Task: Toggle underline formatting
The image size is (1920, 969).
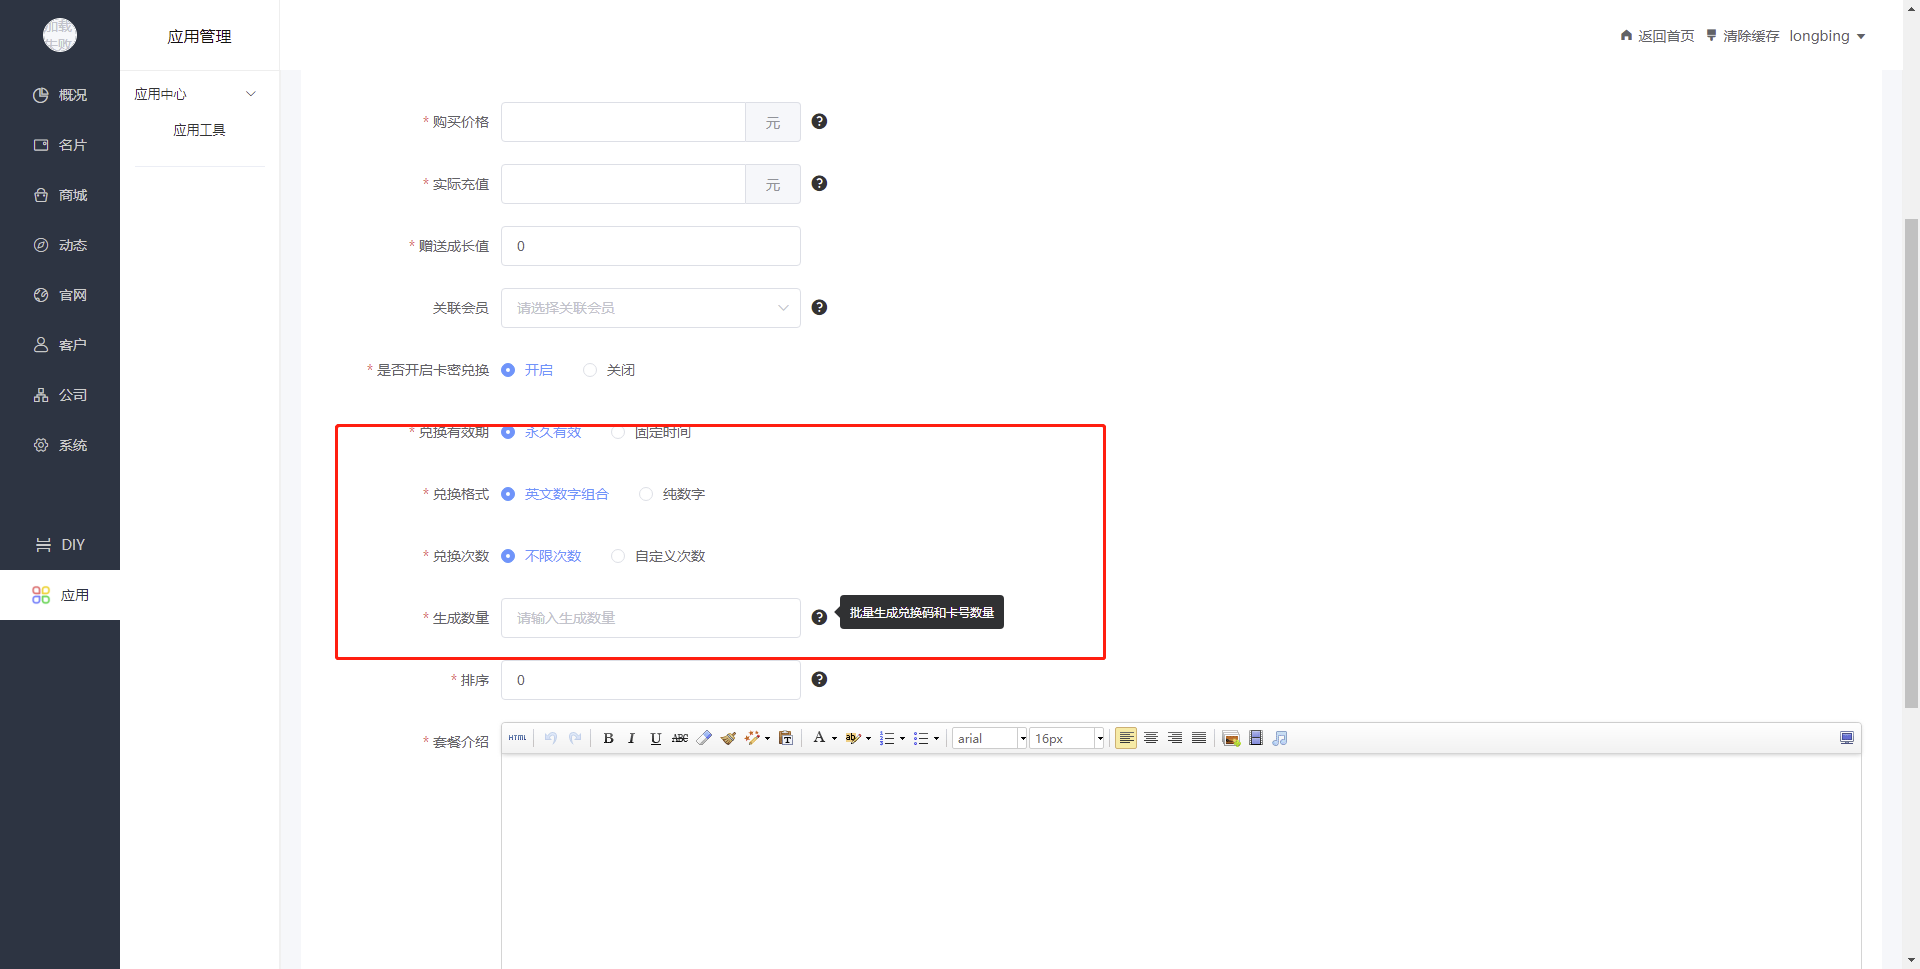Action: pos(655,738)
